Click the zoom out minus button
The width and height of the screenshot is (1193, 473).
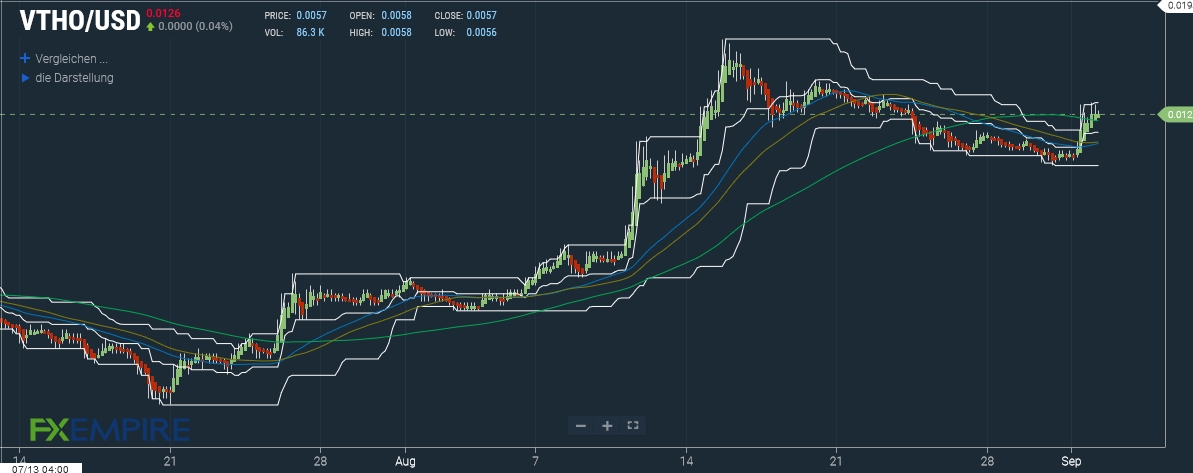coord(581,426)
